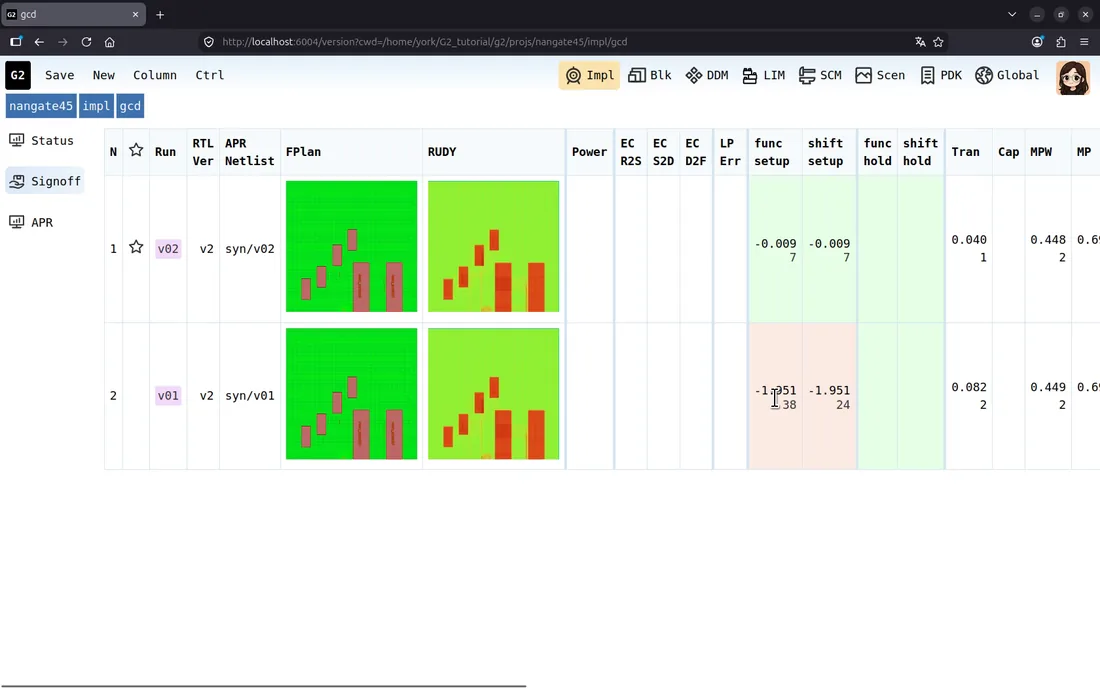Open the FPlan thumbnail for v01
The height and width of the screenshot is (688, 1100).
tap(351, 393)
